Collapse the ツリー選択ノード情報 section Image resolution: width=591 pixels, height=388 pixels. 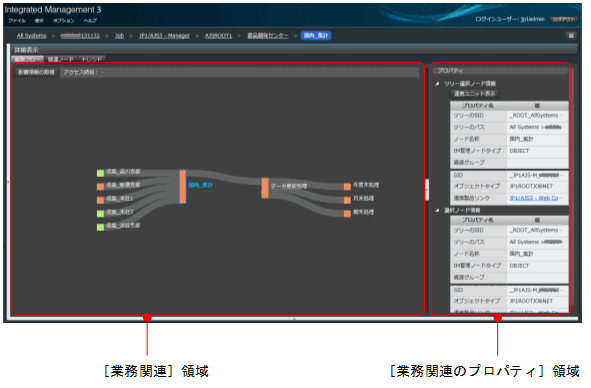[x=437, y=84]
